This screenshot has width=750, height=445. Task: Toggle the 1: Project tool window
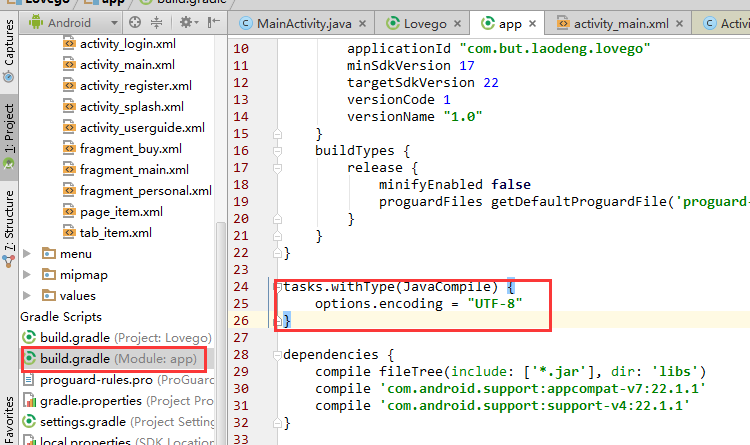point(9,136)
